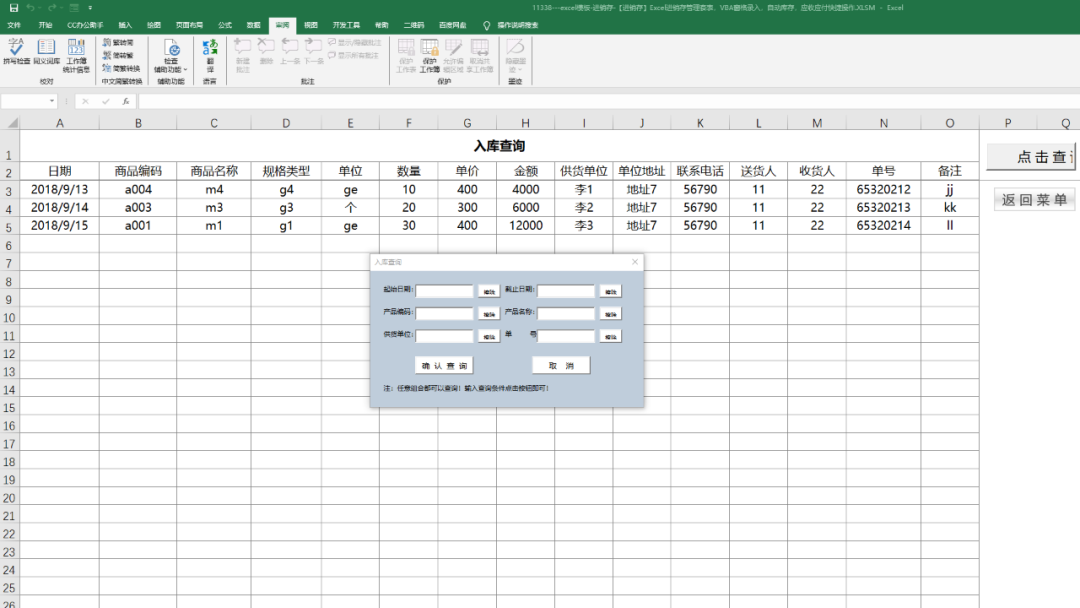Viewport: 1080px width, 608px height.
Task: Switch to the 视图 ribbon tab
Action: (x=311, y=25)
